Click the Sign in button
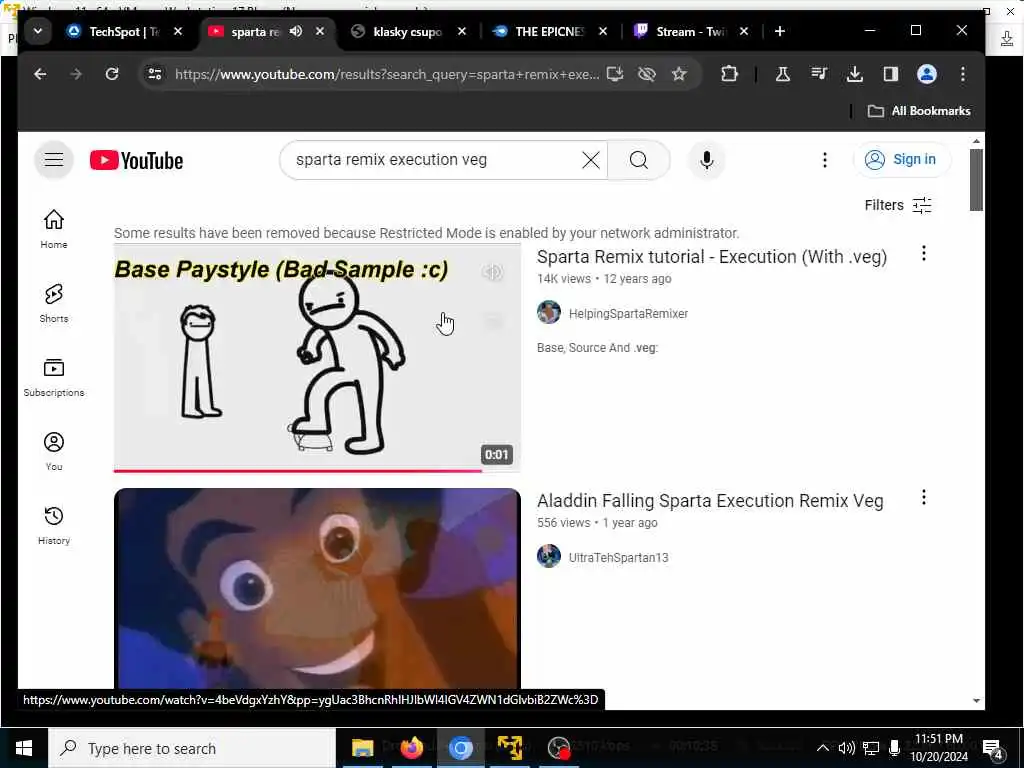Screen dimensions: 1024x768 pyautogui.click(x=902, y=159)
